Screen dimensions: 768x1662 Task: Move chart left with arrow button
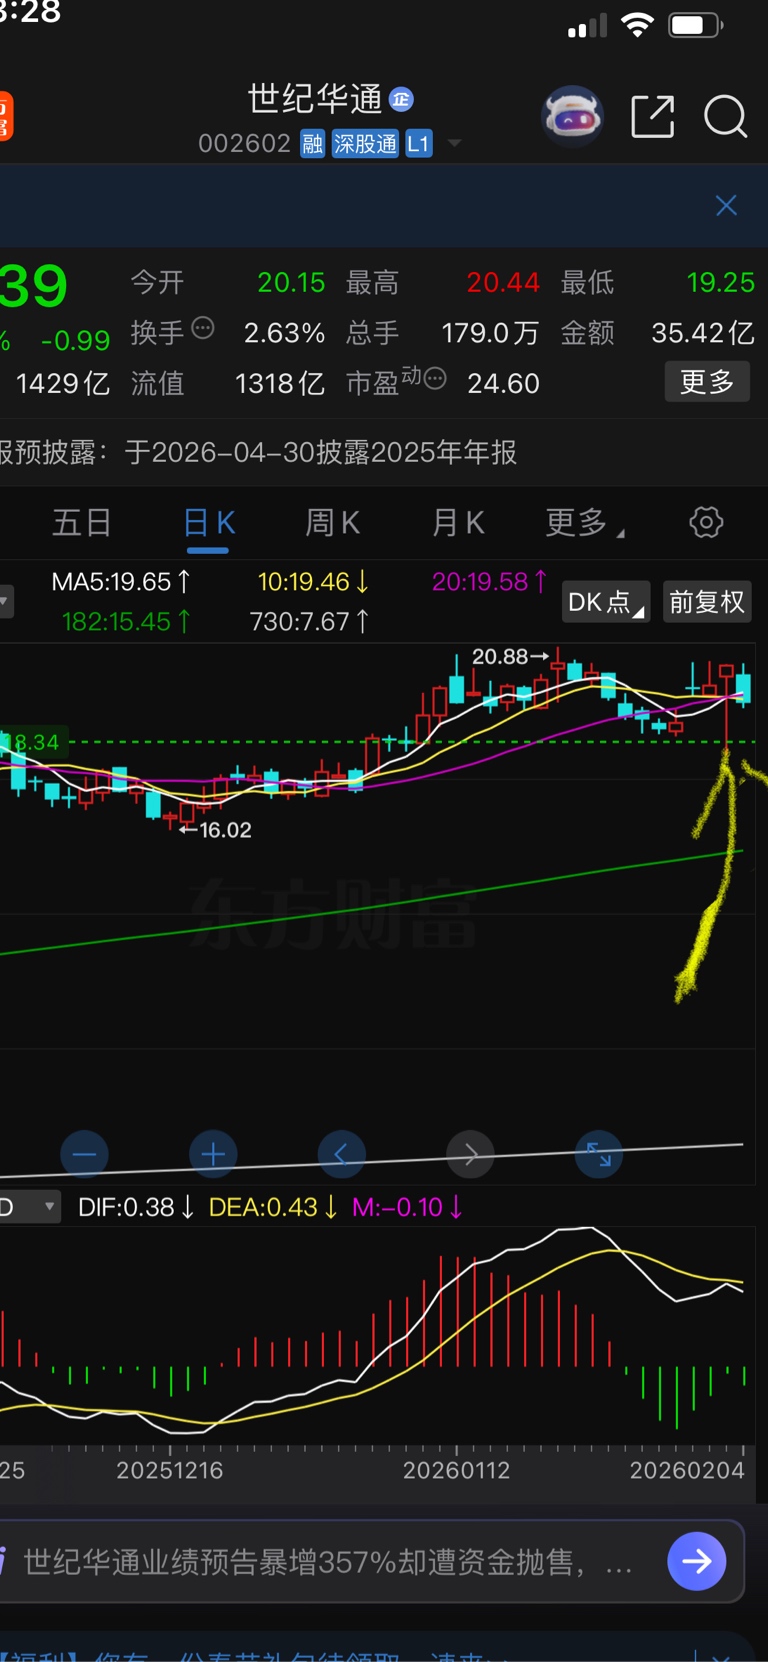(x=341, y=1155)
